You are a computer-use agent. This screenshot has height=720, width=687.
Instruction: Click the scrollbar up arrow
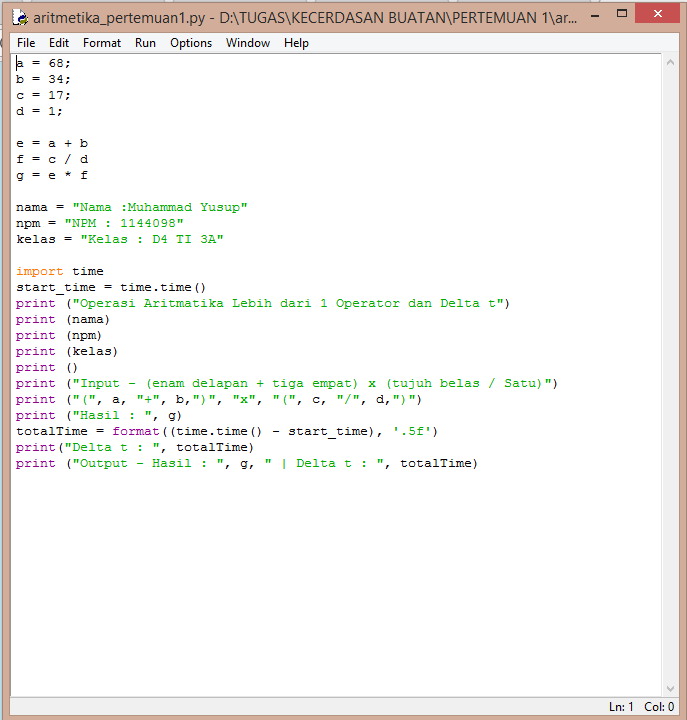click(x=670, y=62)
